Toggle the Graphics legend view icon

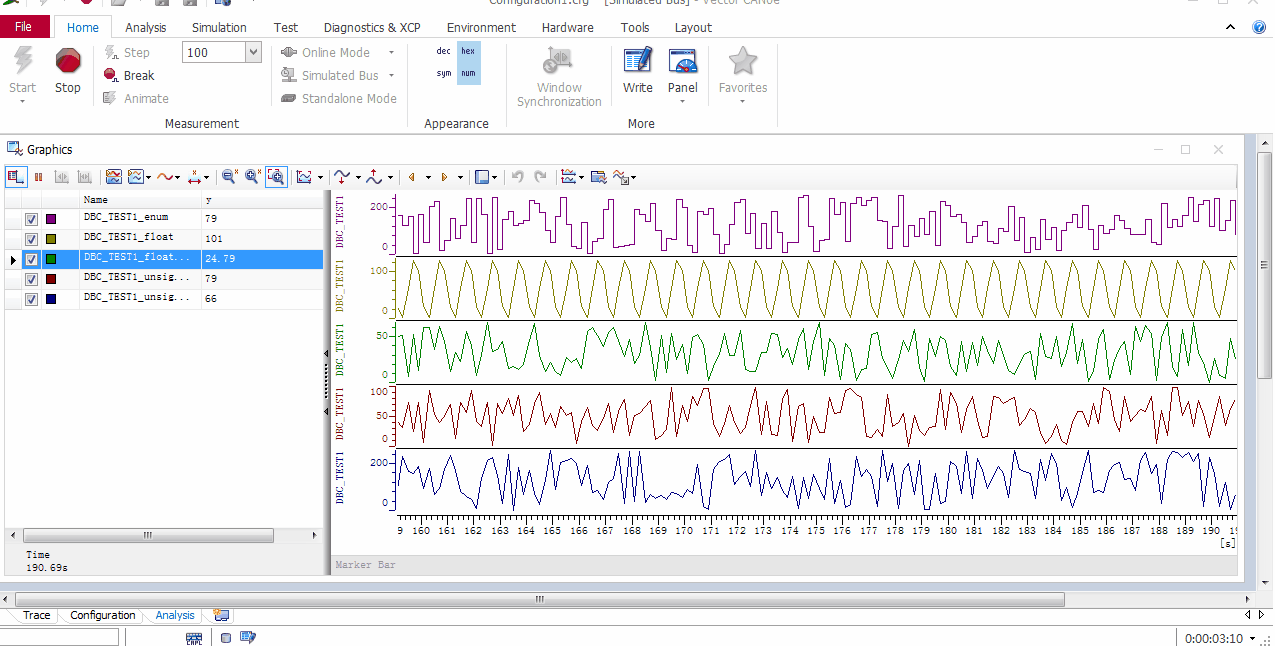[x=16, y=177]
